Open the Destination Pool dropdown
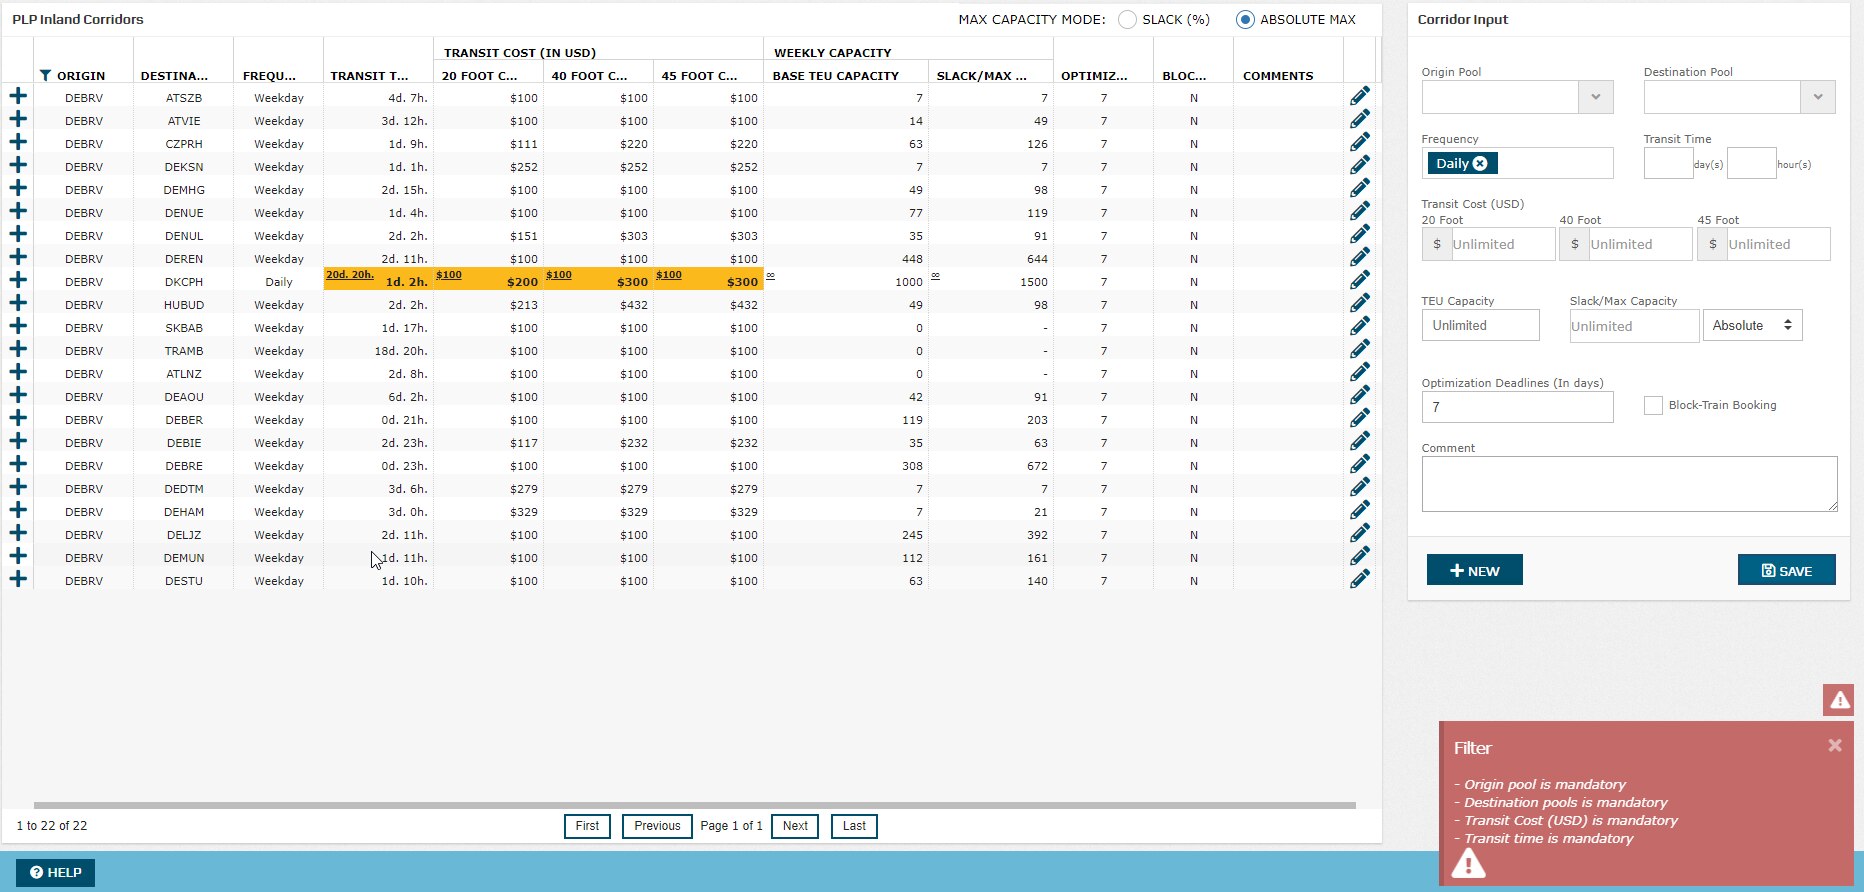Viewport: 1864px width, 892px height. click(x=1817, y=97)
